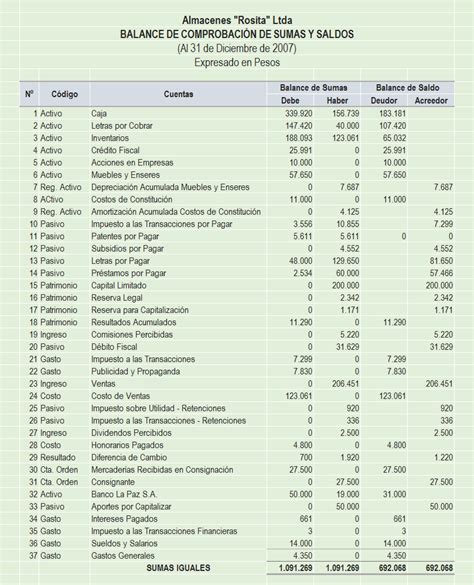The image size is (474, 585).
Task: Click the 'Letras por Cobrar' account cell
Action: click(122, 126)
